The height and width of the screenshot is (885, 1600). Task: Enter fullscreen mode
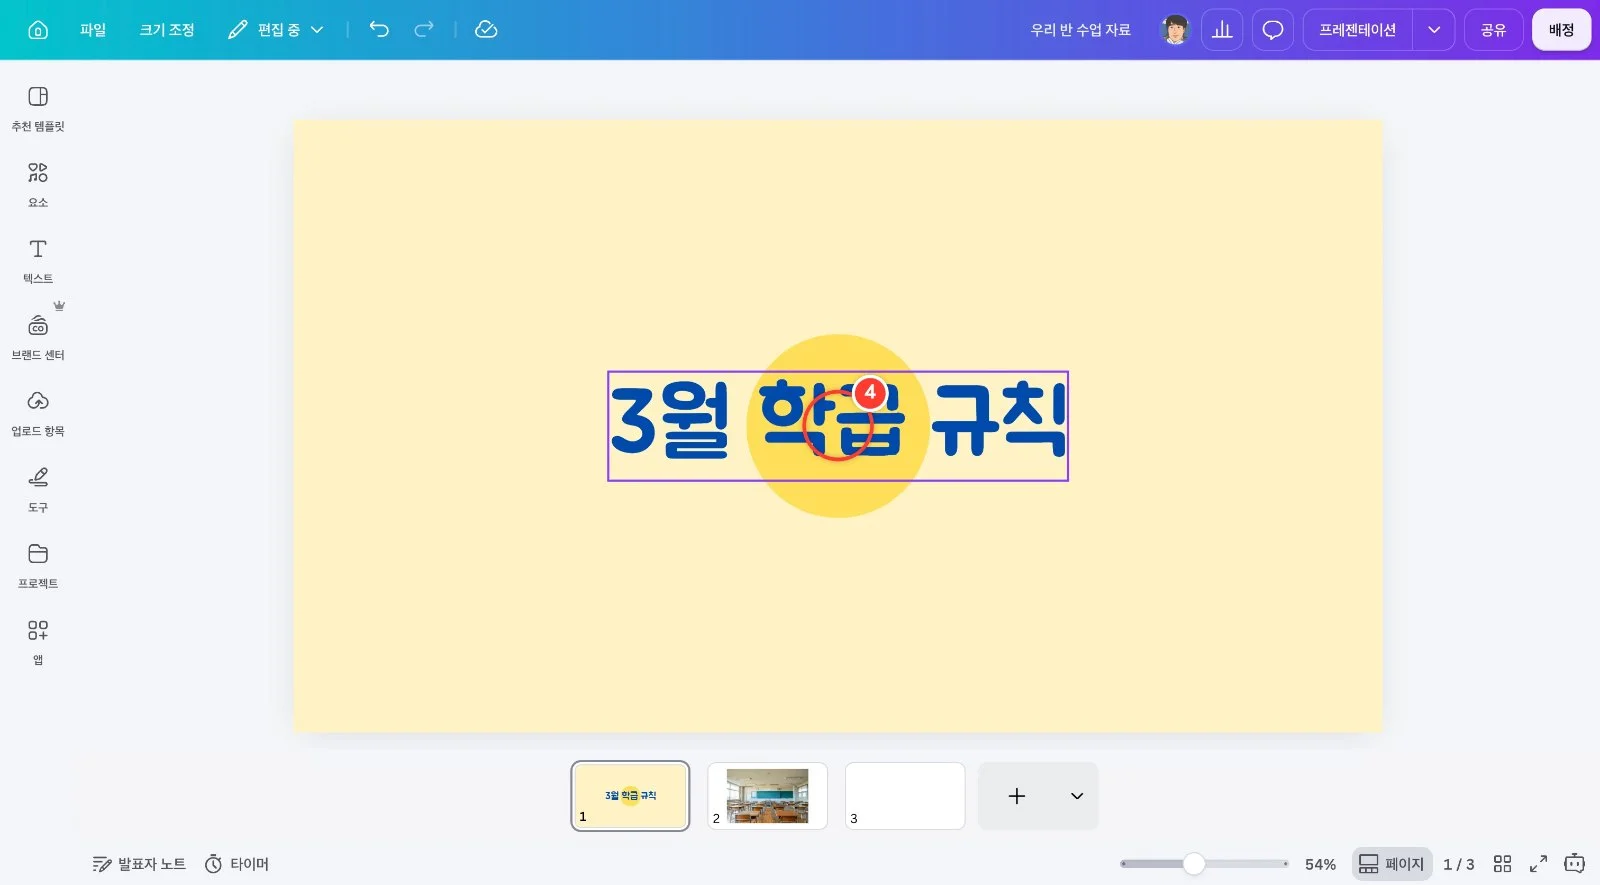tap(1539, 864)
